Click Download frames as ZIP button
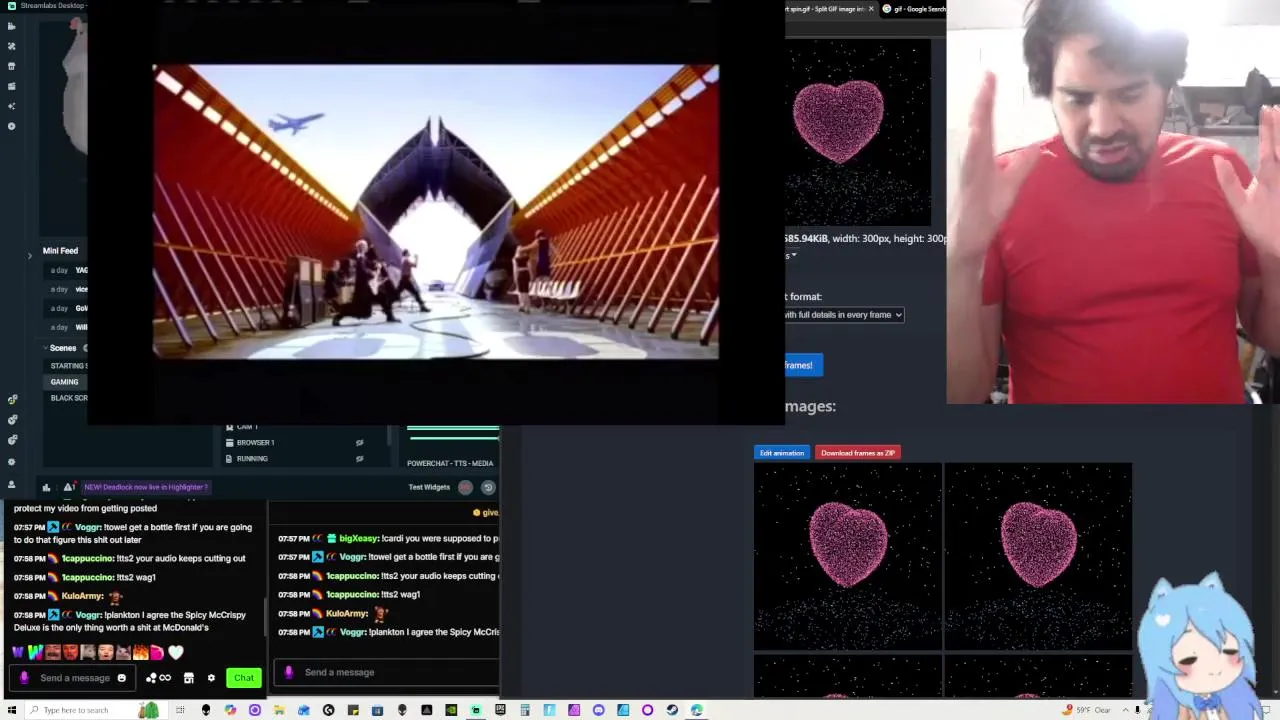Screen dimensions: 1280x720 858,453
